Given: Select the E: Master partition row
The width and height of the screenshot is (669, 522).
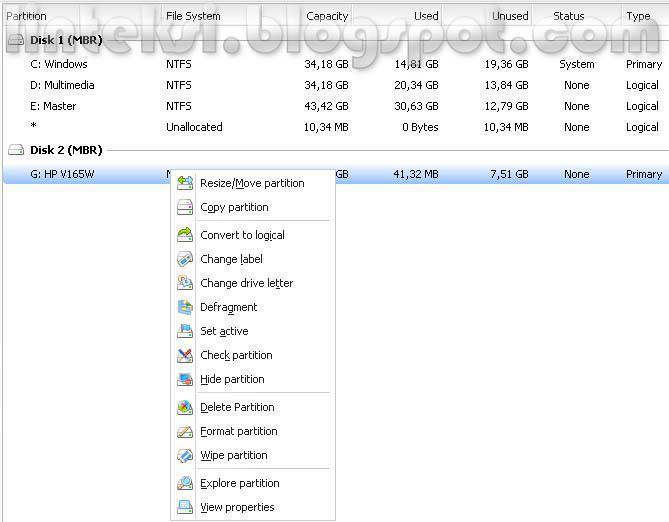Looking at the screenshot, I should pyautogui.click(x=336, y=106).
